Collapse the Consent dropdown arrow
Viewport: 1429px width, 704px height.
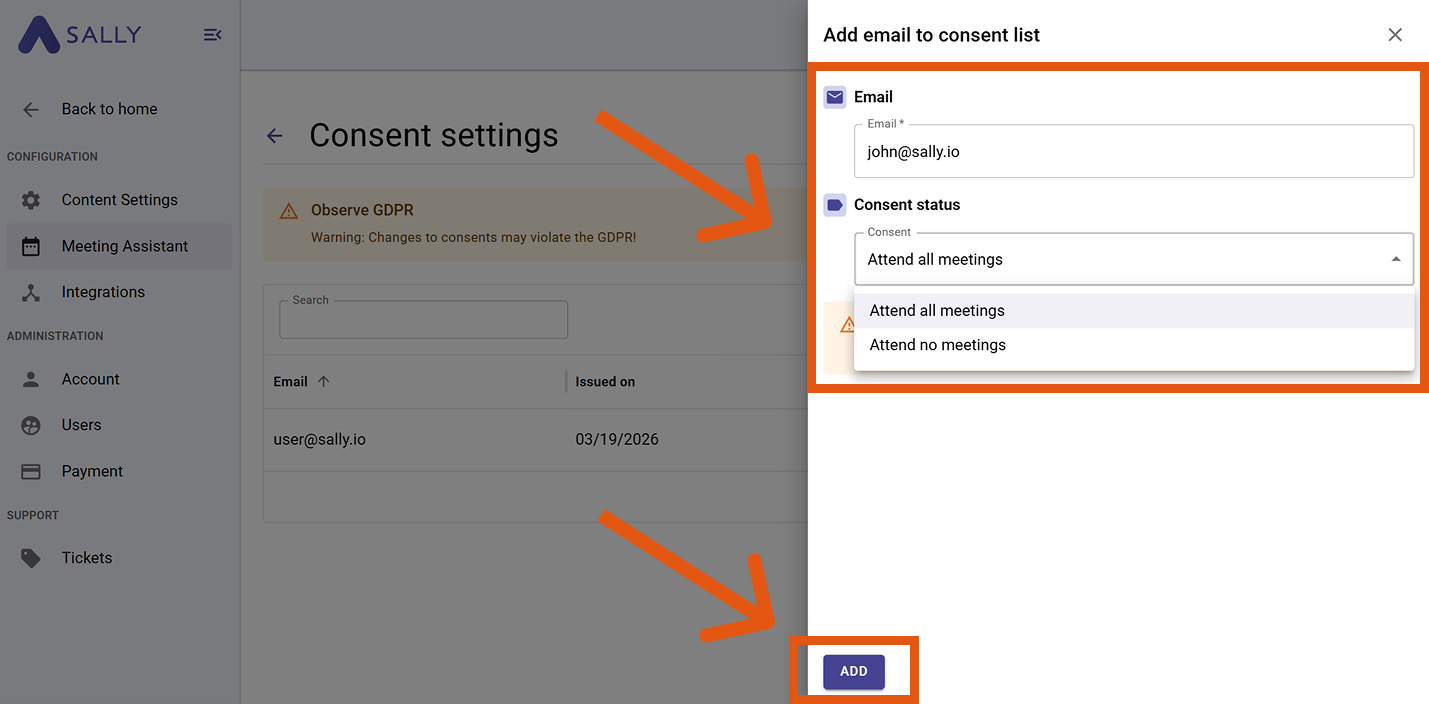click(1395, 260)
